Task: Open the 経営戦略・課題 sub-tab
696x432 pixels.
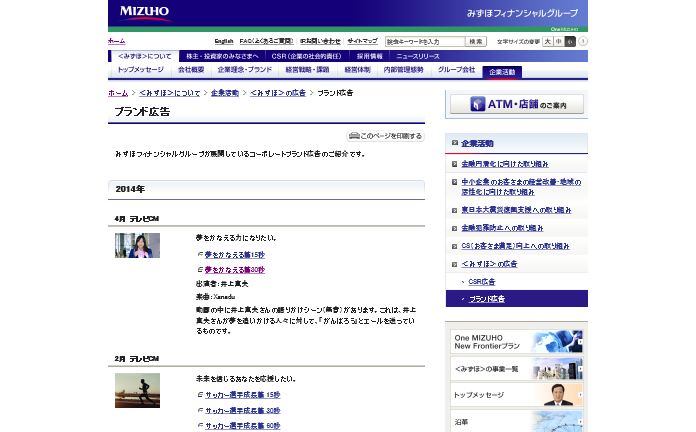Action: (307, 70)
